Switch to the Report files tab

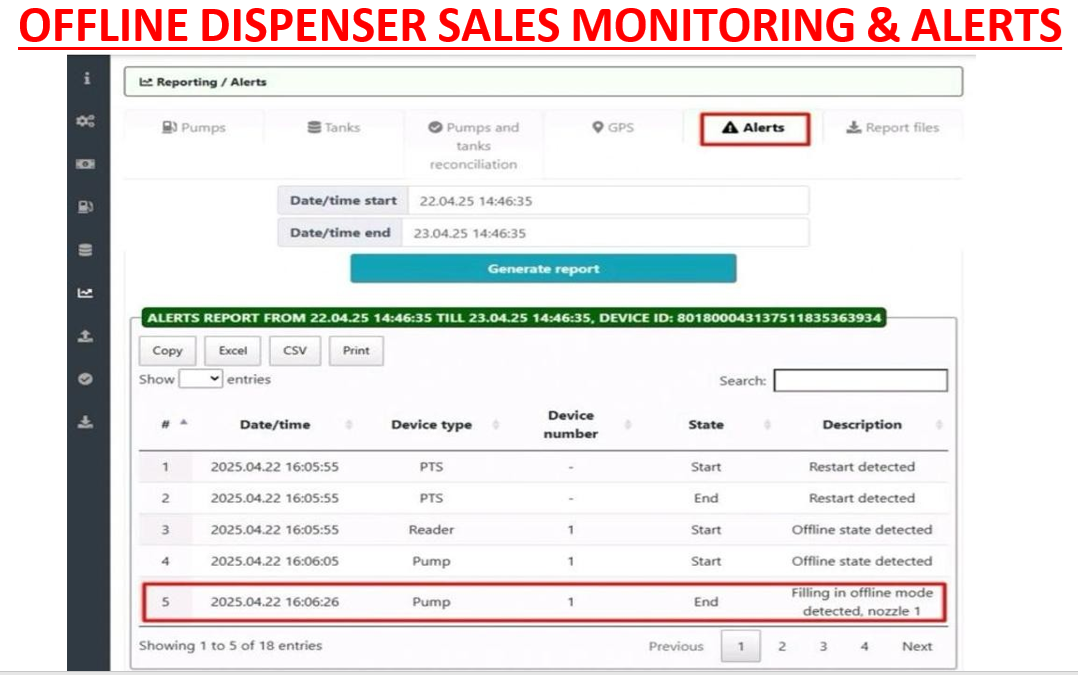coord(892,128)
